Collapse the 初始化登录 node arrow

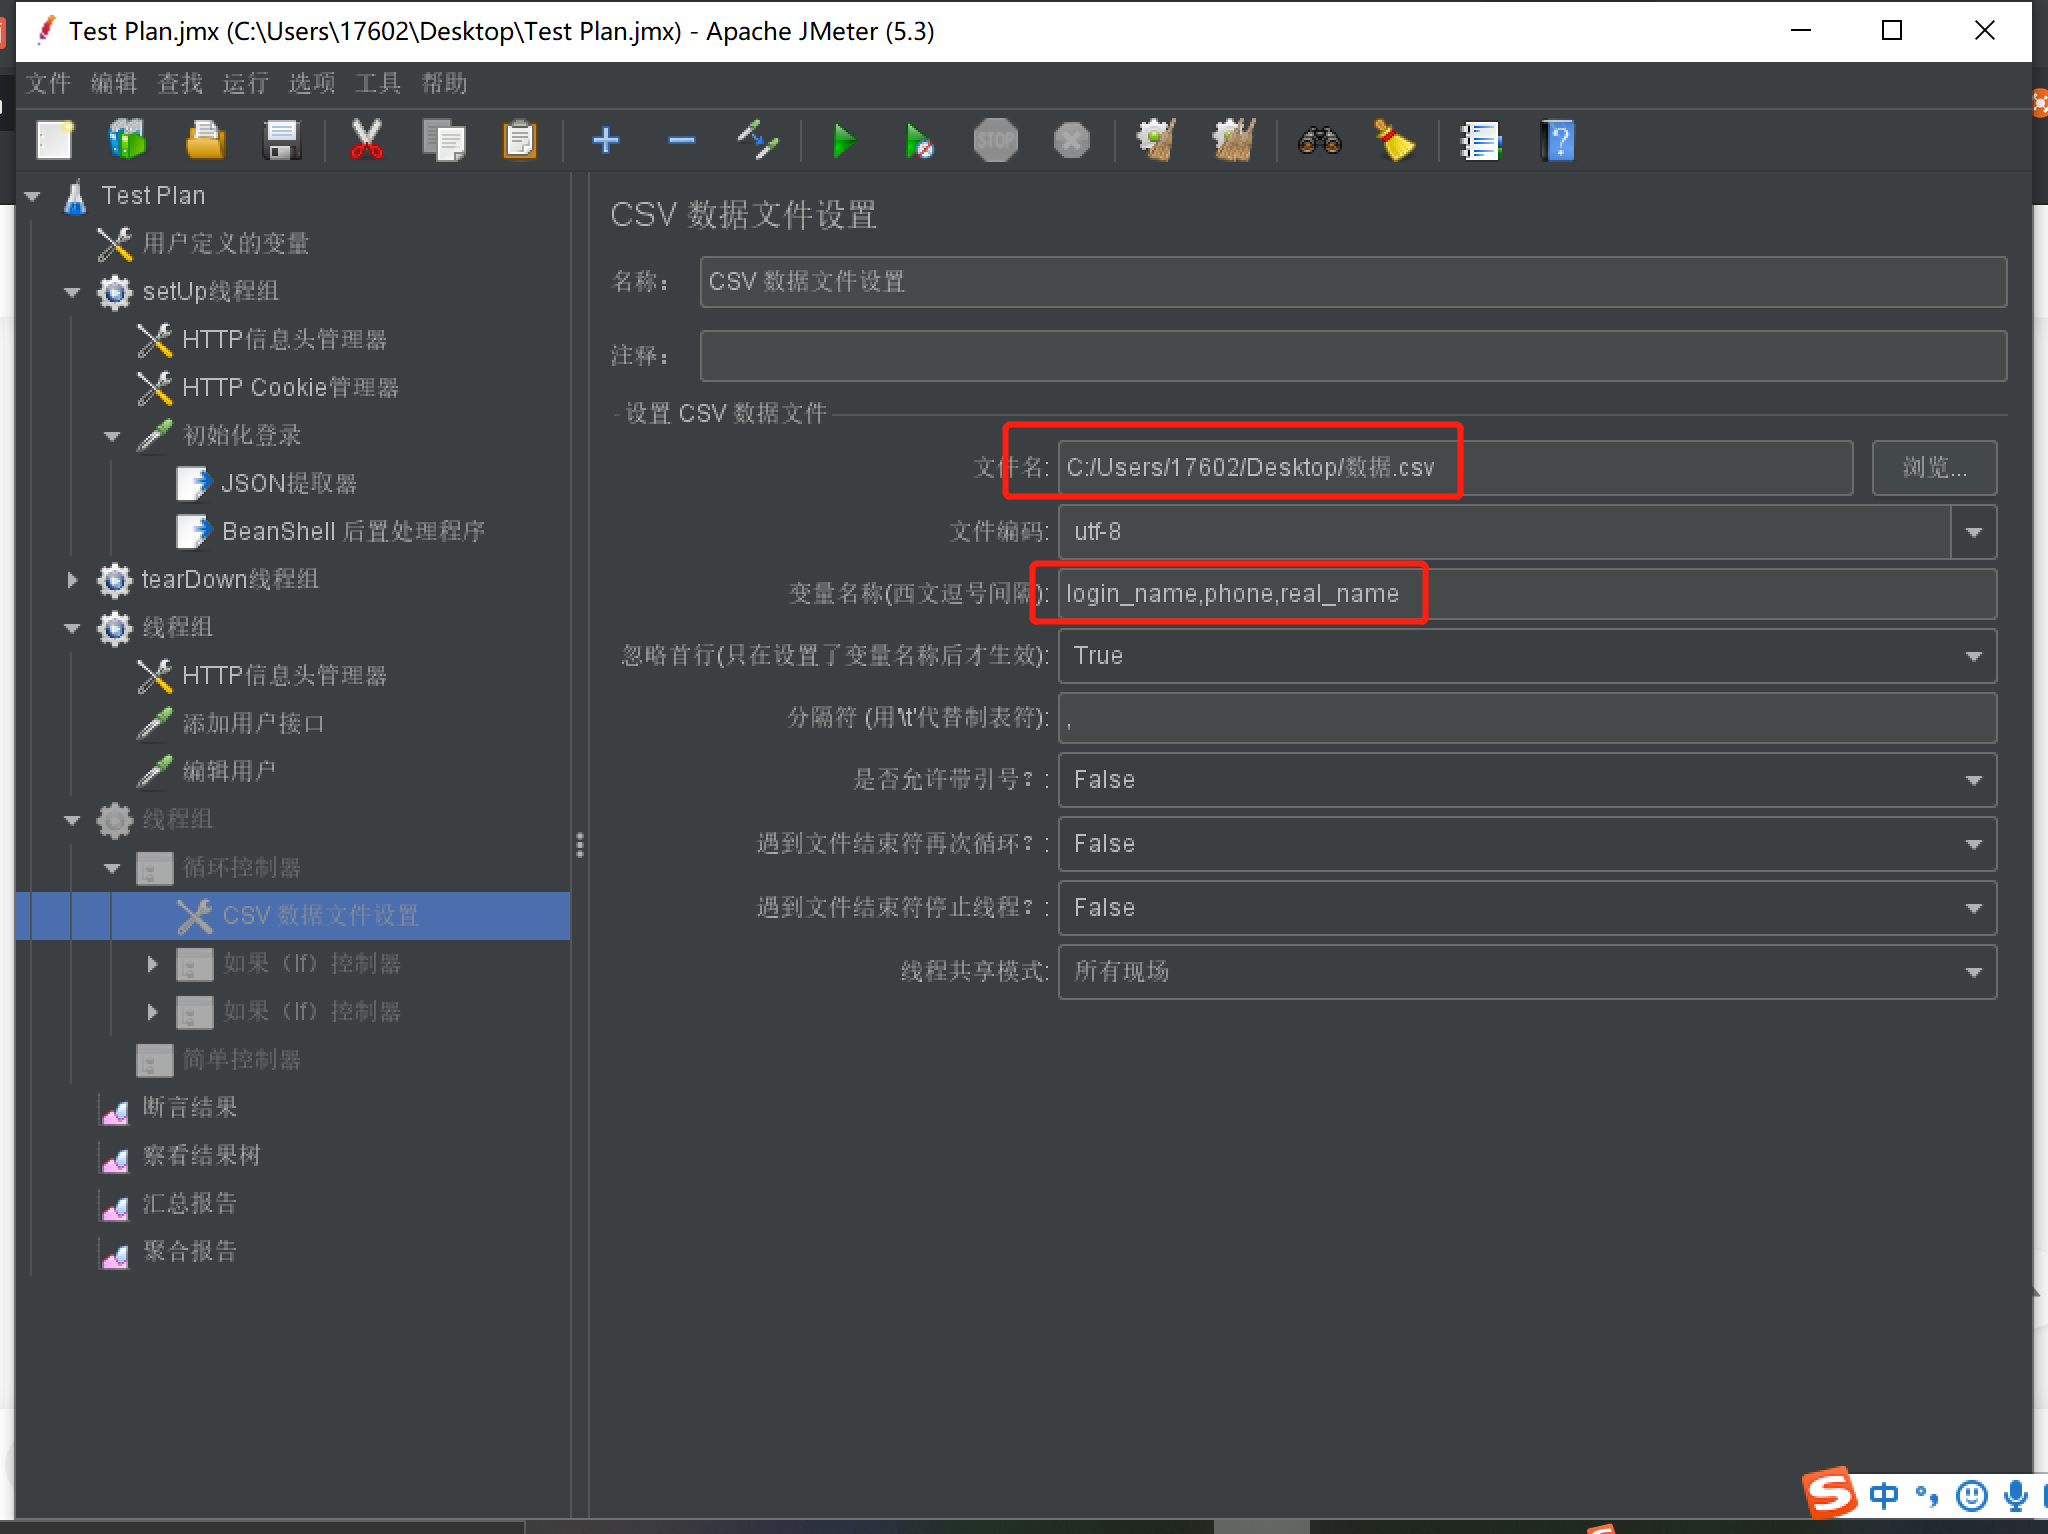coord(112,436)
